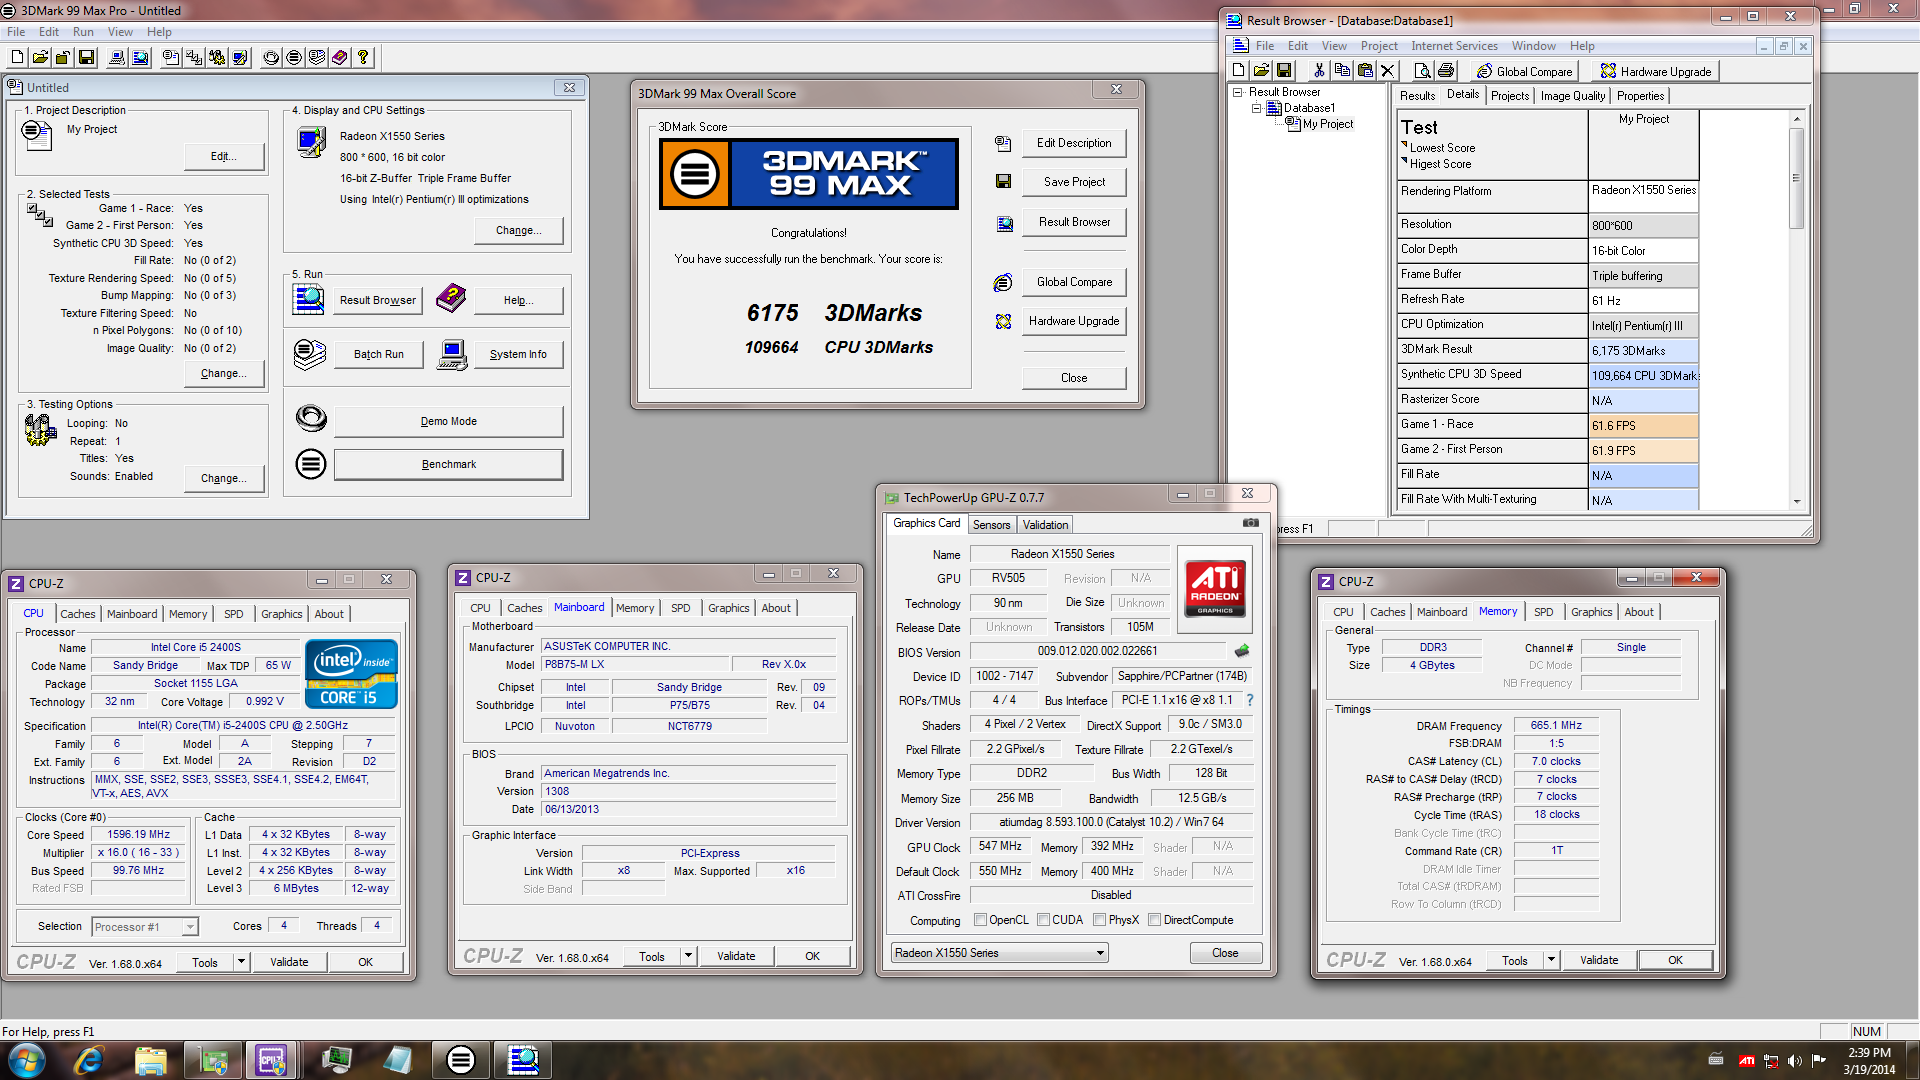Viewport: 1920px width, 1080px height.
Task: Click purple Help book icon in 3DMark toolbar
Action: click(x=340, y=58)
